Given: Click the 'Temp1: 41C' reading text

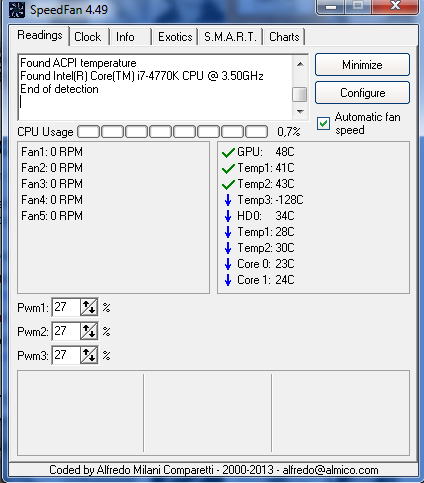Looking at the screenshot, I should (266, 168).
